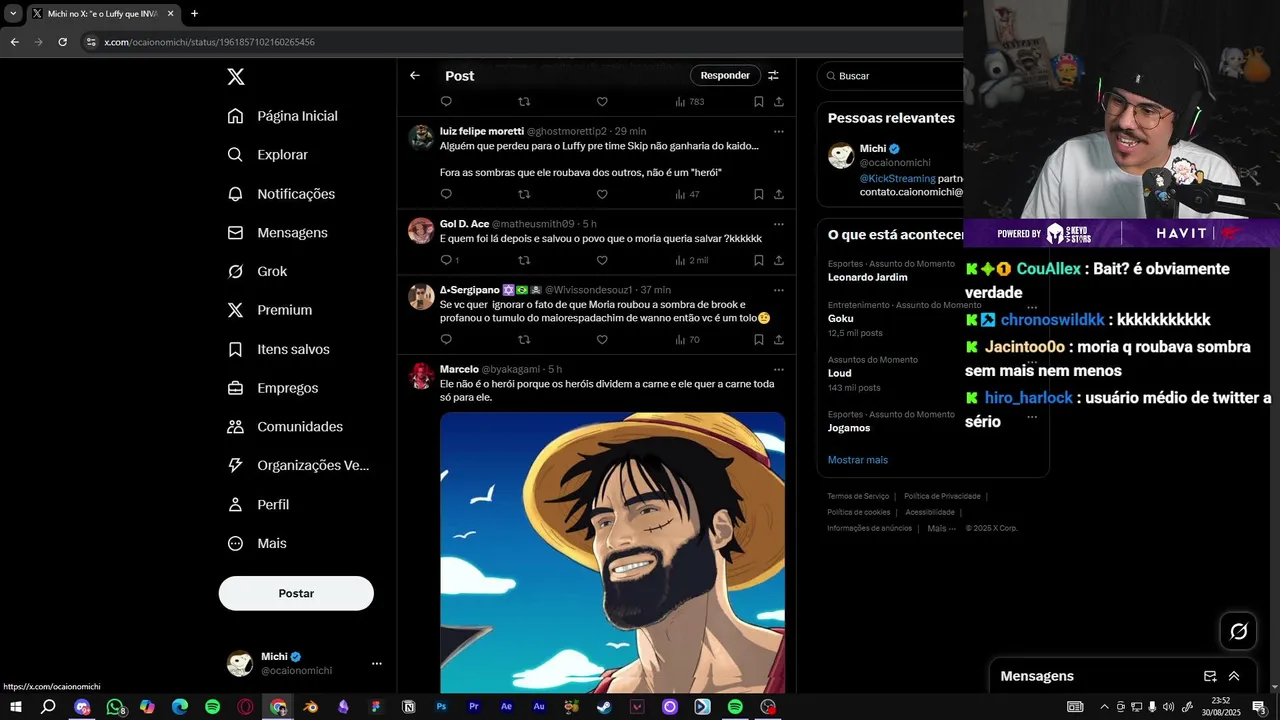Share luiz felipe moretti's comment

coord(779,194)
